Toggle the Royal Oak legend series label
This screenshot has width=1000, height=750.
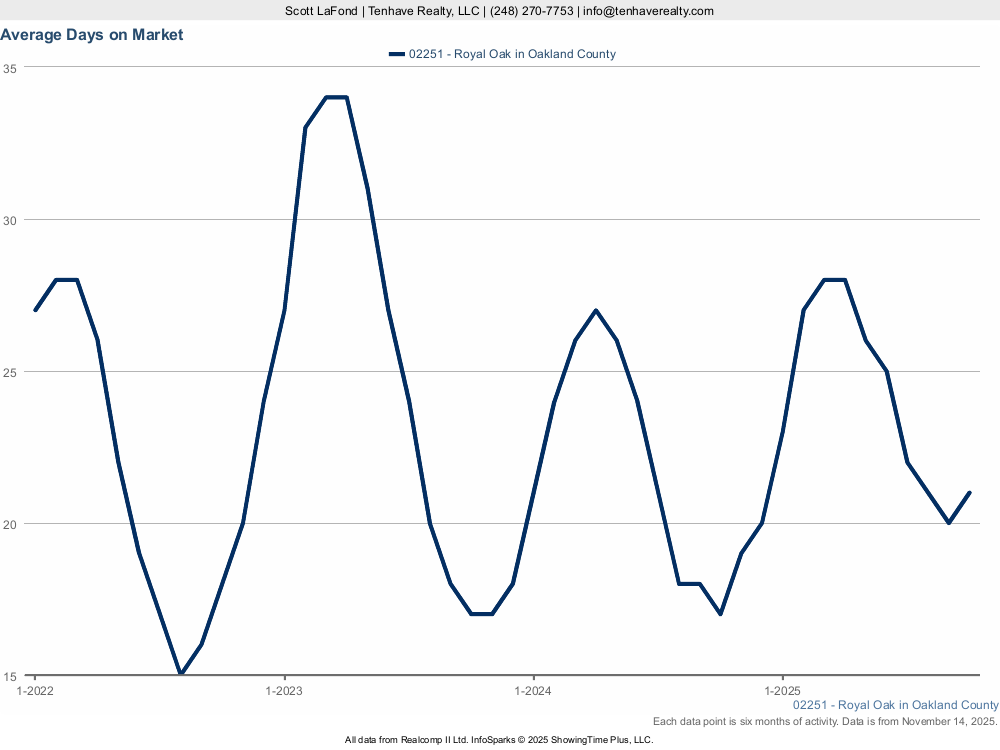coord(512,54)
